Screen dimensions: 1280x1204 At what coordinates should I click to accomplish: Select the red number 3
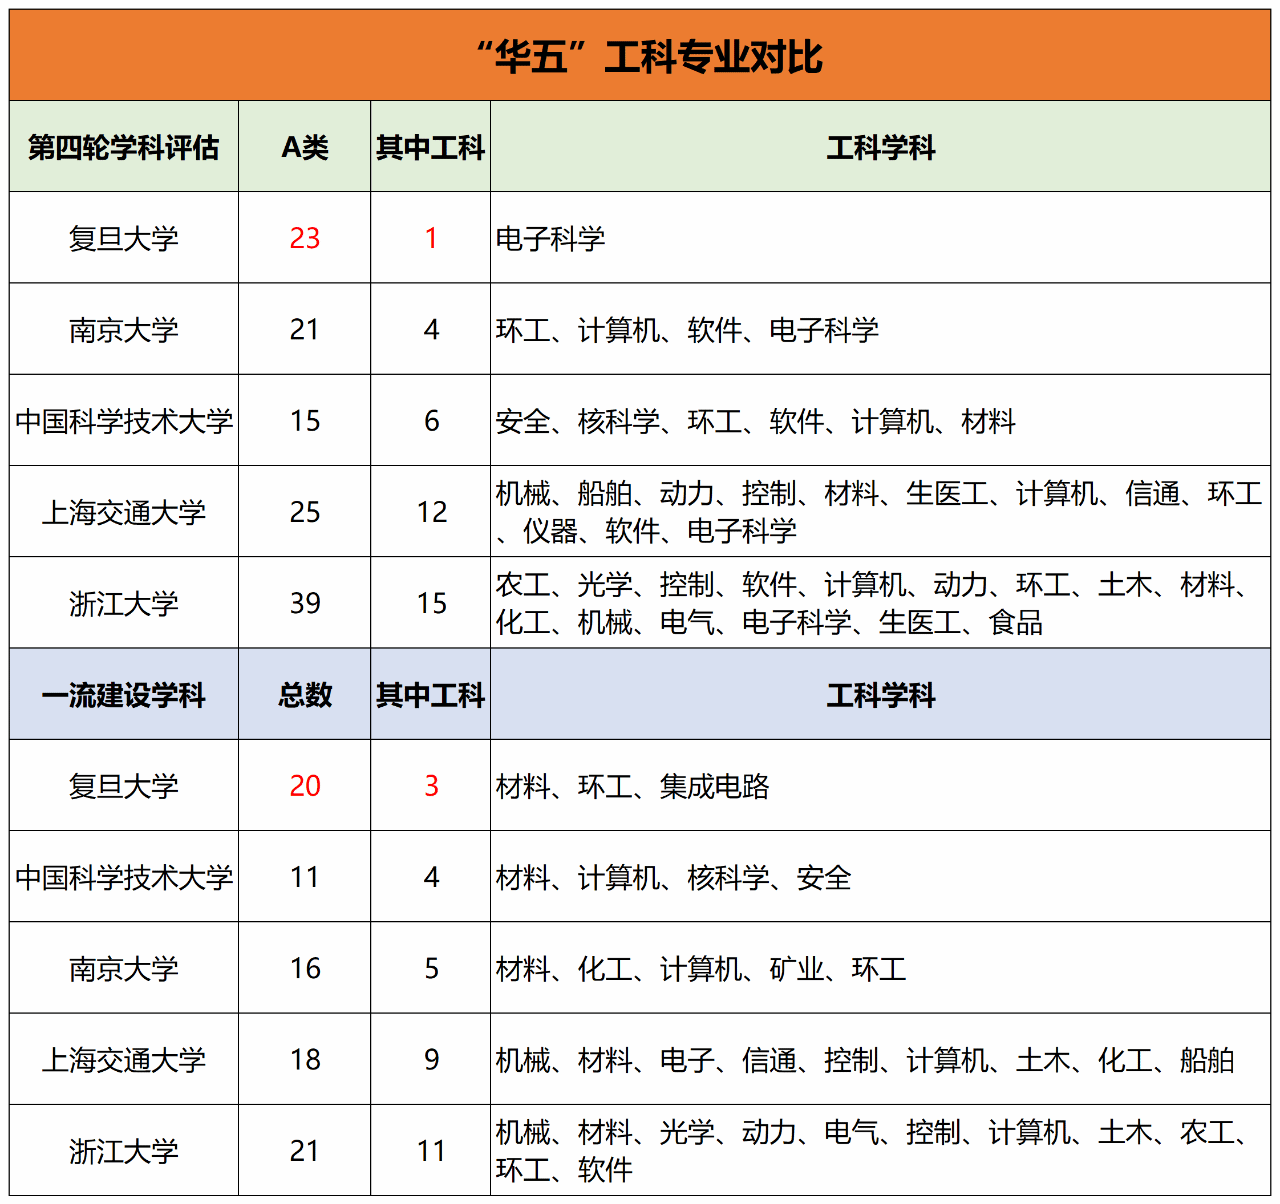click(431, 786)
